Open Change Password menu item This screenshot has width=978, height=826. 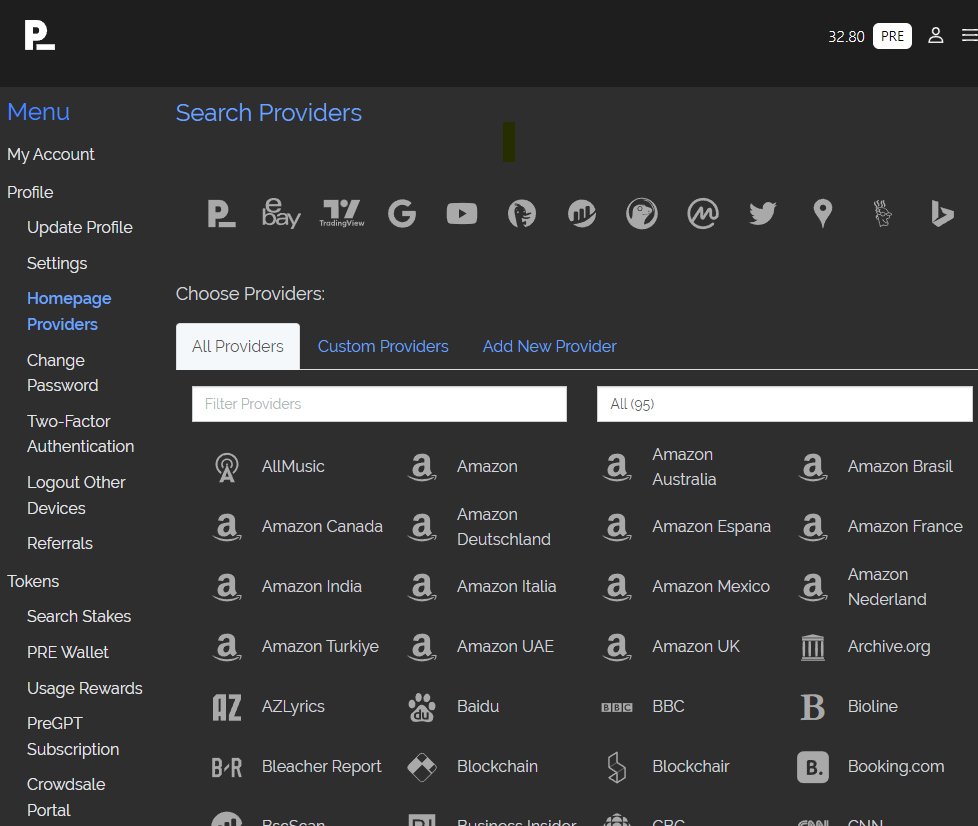pos(62,372)
